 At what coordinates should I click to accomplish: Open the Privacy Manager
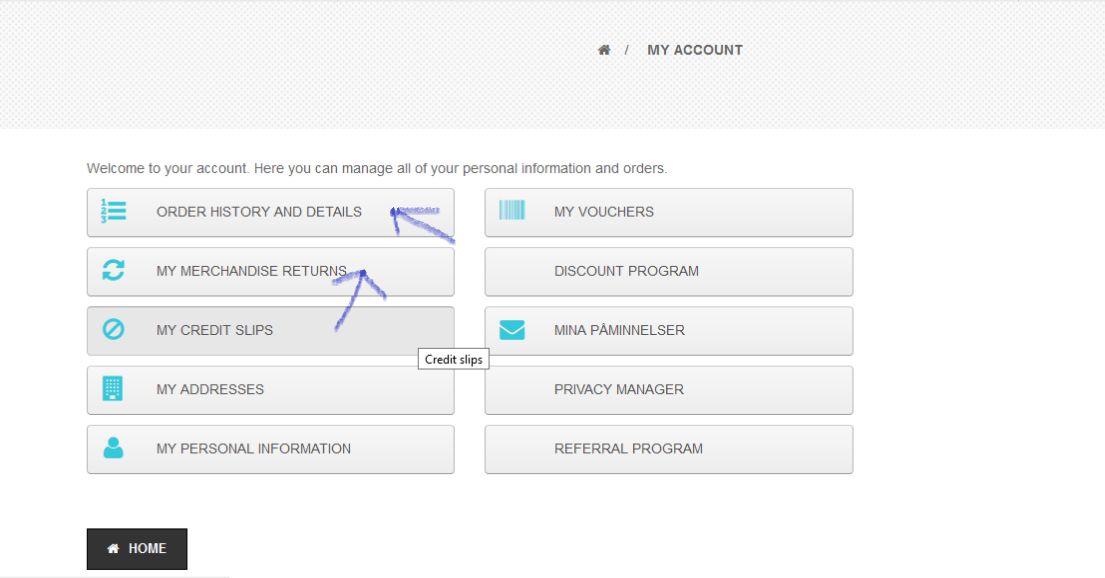tap(669, 390)
